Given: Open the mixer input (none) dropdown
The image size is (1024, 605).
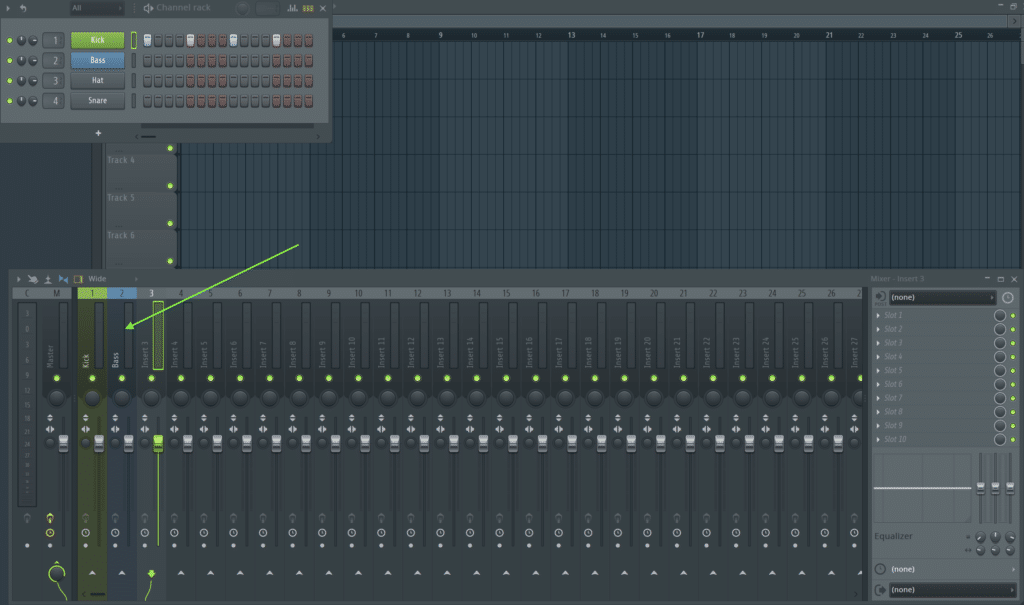Looking at the screenshot, I should coord(942,297).
